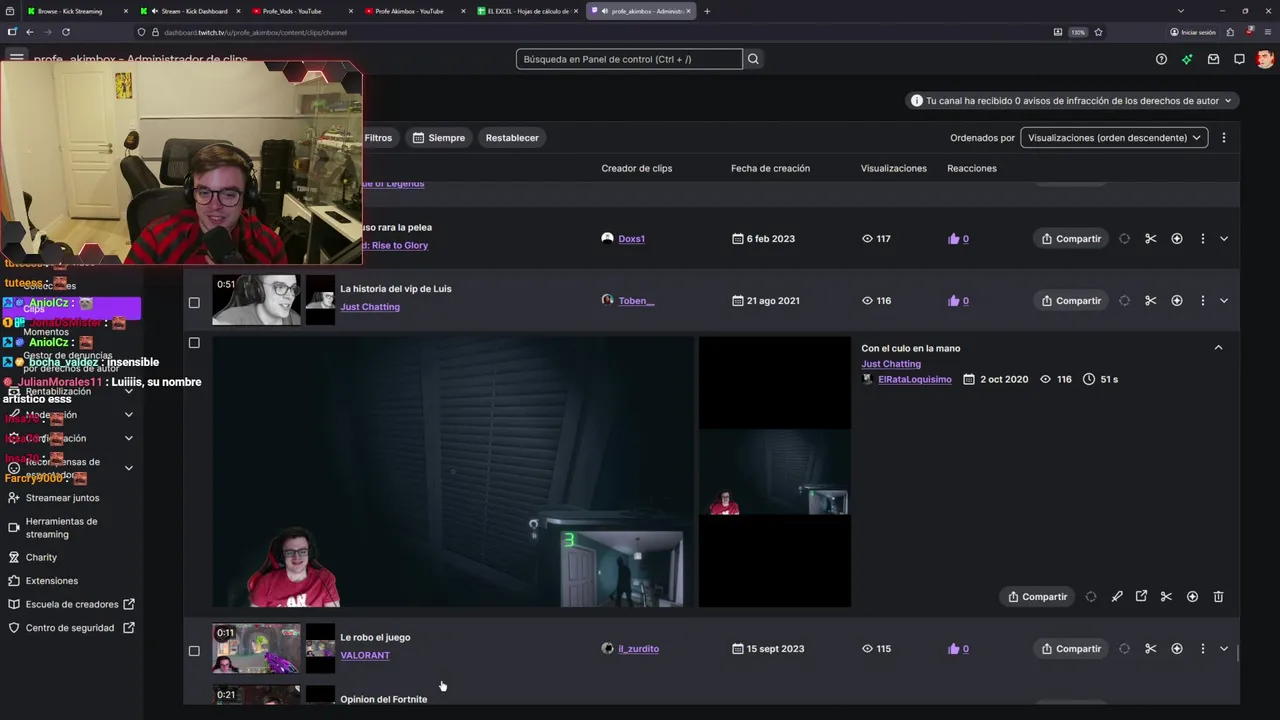The height and width of the screenshot is (720, 1280).
Task: Tick checkbox for La historia del vip clip
Action: [x=194, y=302]
